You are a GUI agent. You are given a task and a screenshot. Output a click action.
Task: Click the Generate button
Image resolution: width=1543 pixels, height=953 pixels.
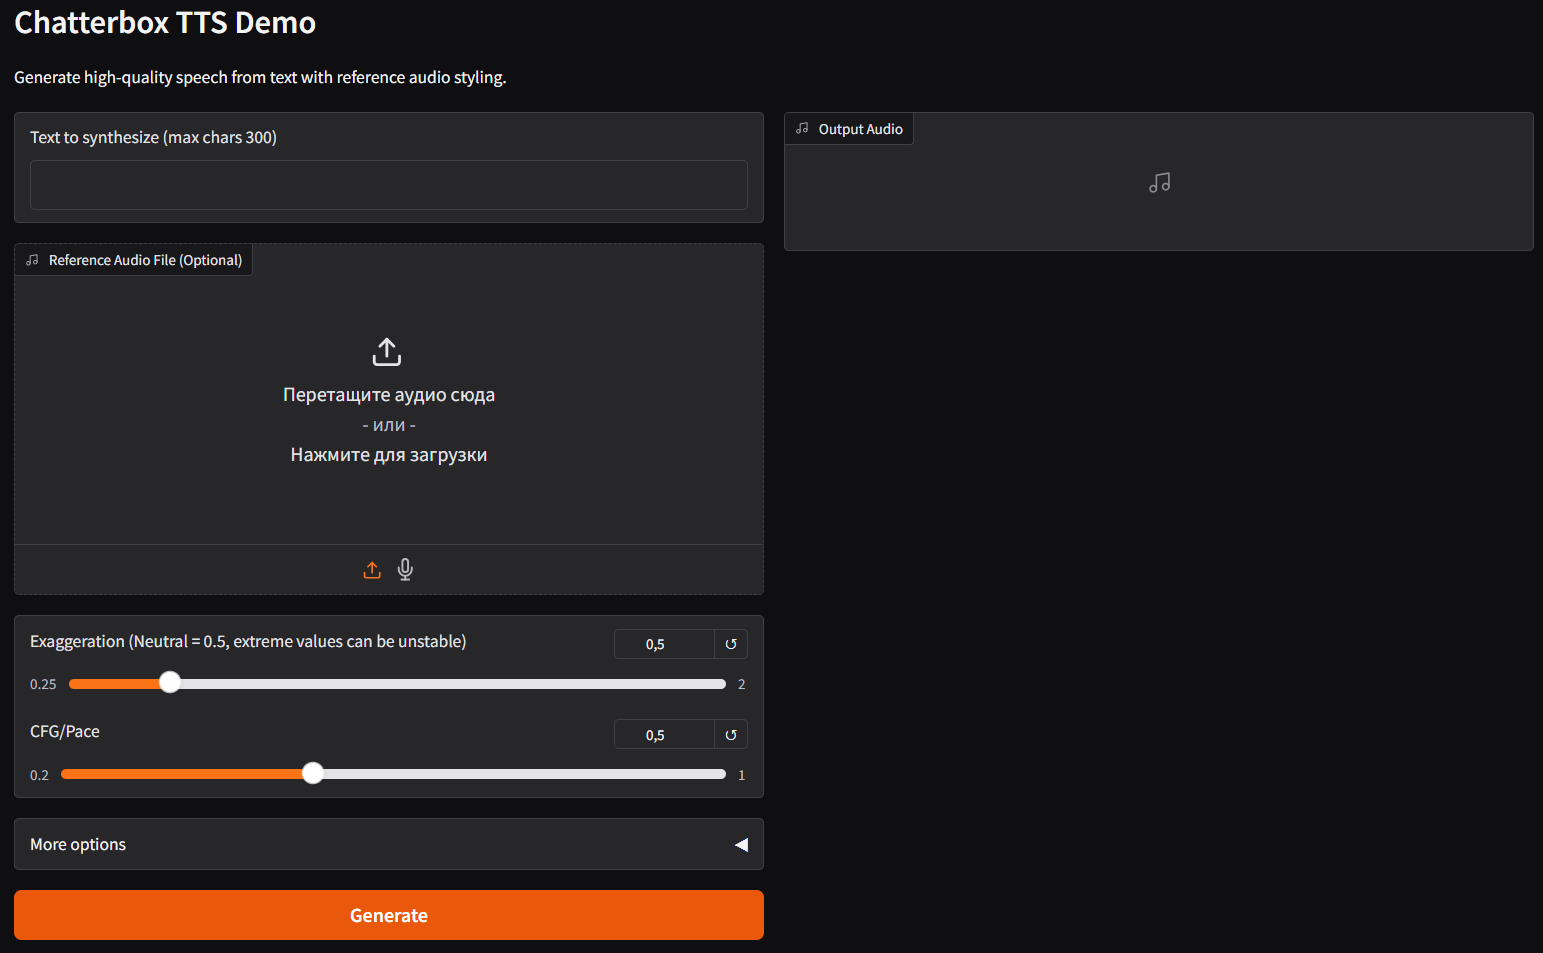click(x=389, y=915)
